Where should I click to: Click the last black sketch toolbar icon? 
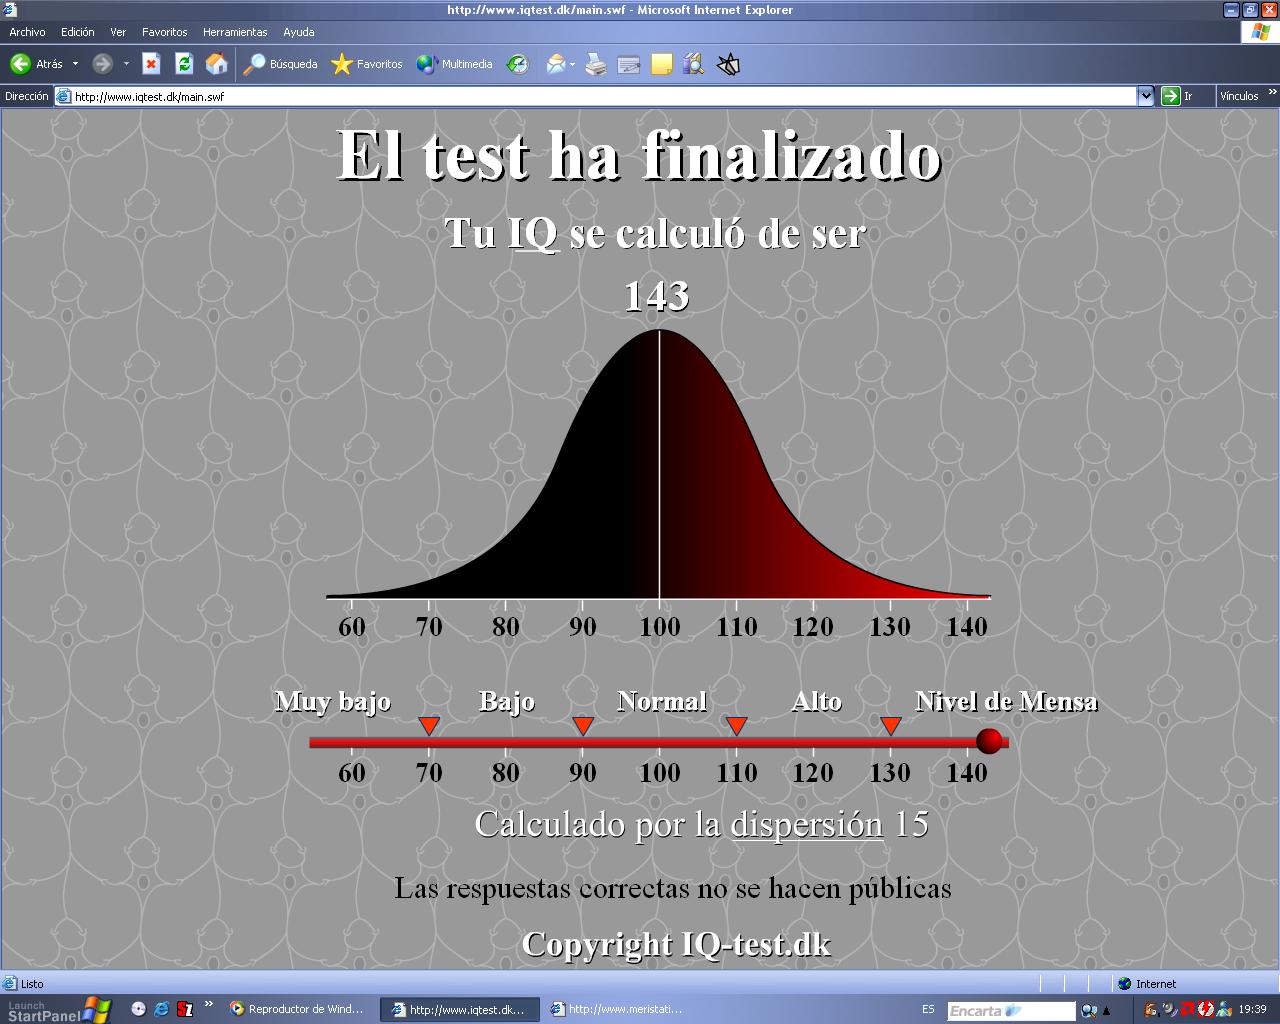click(x=729, y=64)
